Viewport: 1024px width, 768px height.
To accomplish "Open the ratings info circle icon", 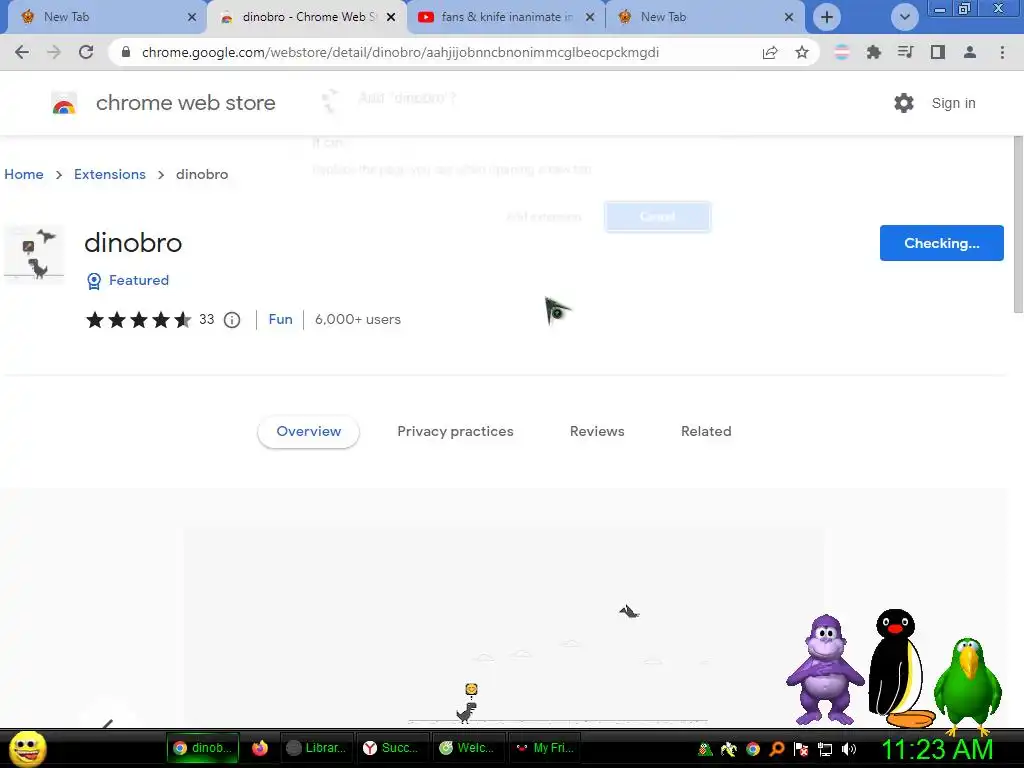I will [x=232, y=319].
